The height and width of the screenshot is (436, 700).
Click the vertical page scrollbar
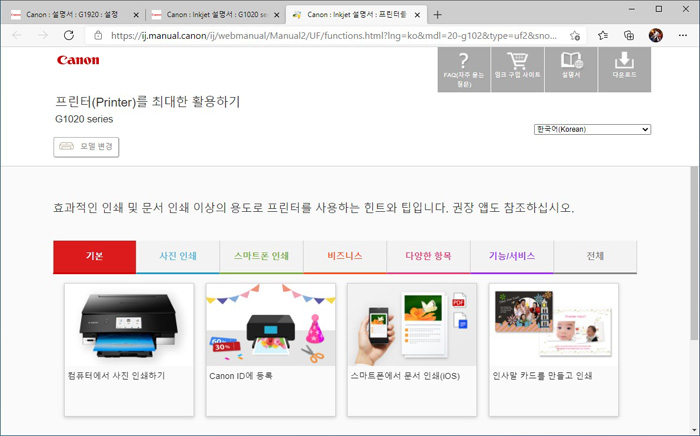pyautogui.click(x=694, y=252)
